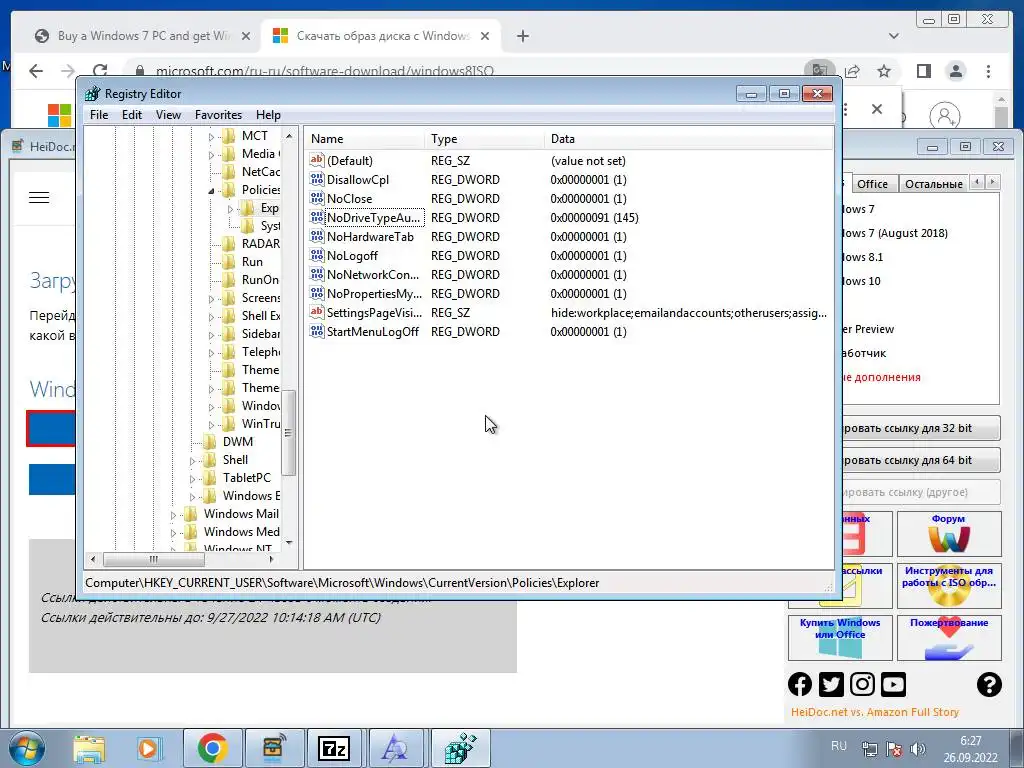This screenshot has width=1024, height=768.
Task: Select the StartMenuLogOff DWORD icon
Action: pyautogui.click(x=317, y=330)
